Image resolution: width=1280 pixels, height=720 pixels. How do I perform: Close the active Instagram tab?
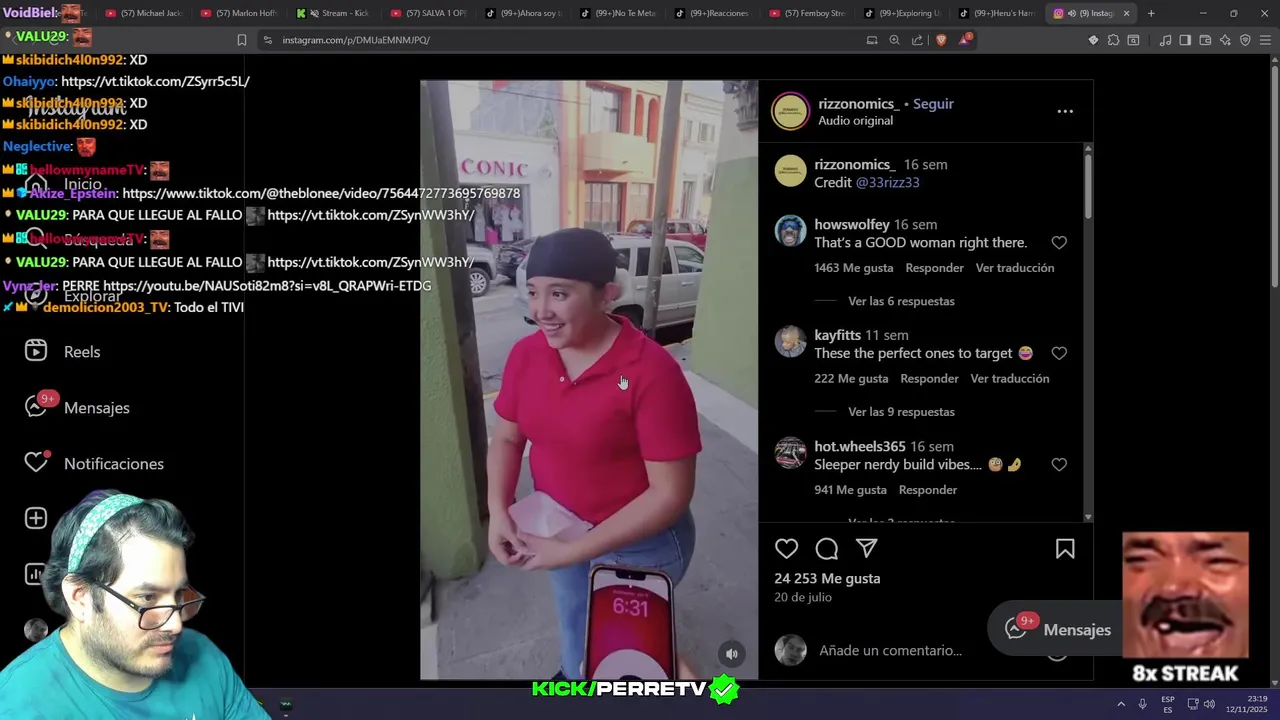(x=1126, y=13)
